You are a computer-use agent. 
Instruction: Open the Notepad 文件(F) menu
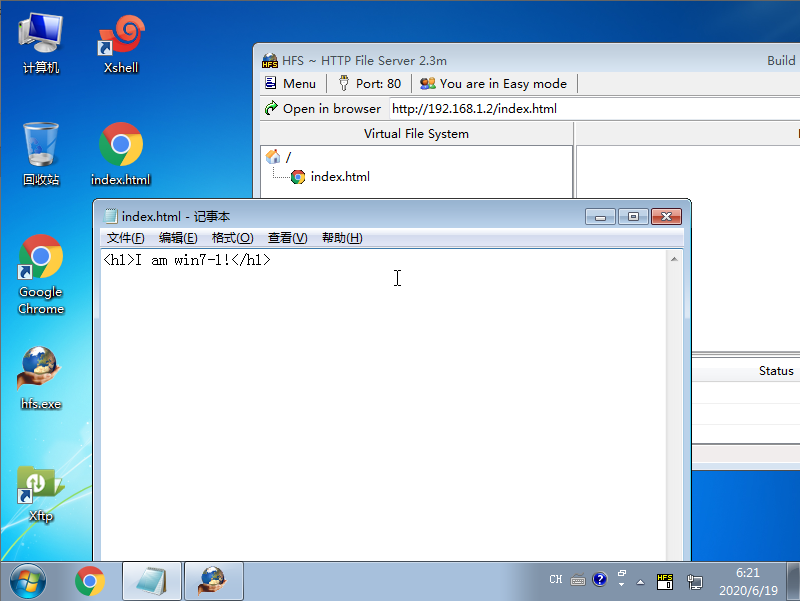tap(125, 238)
